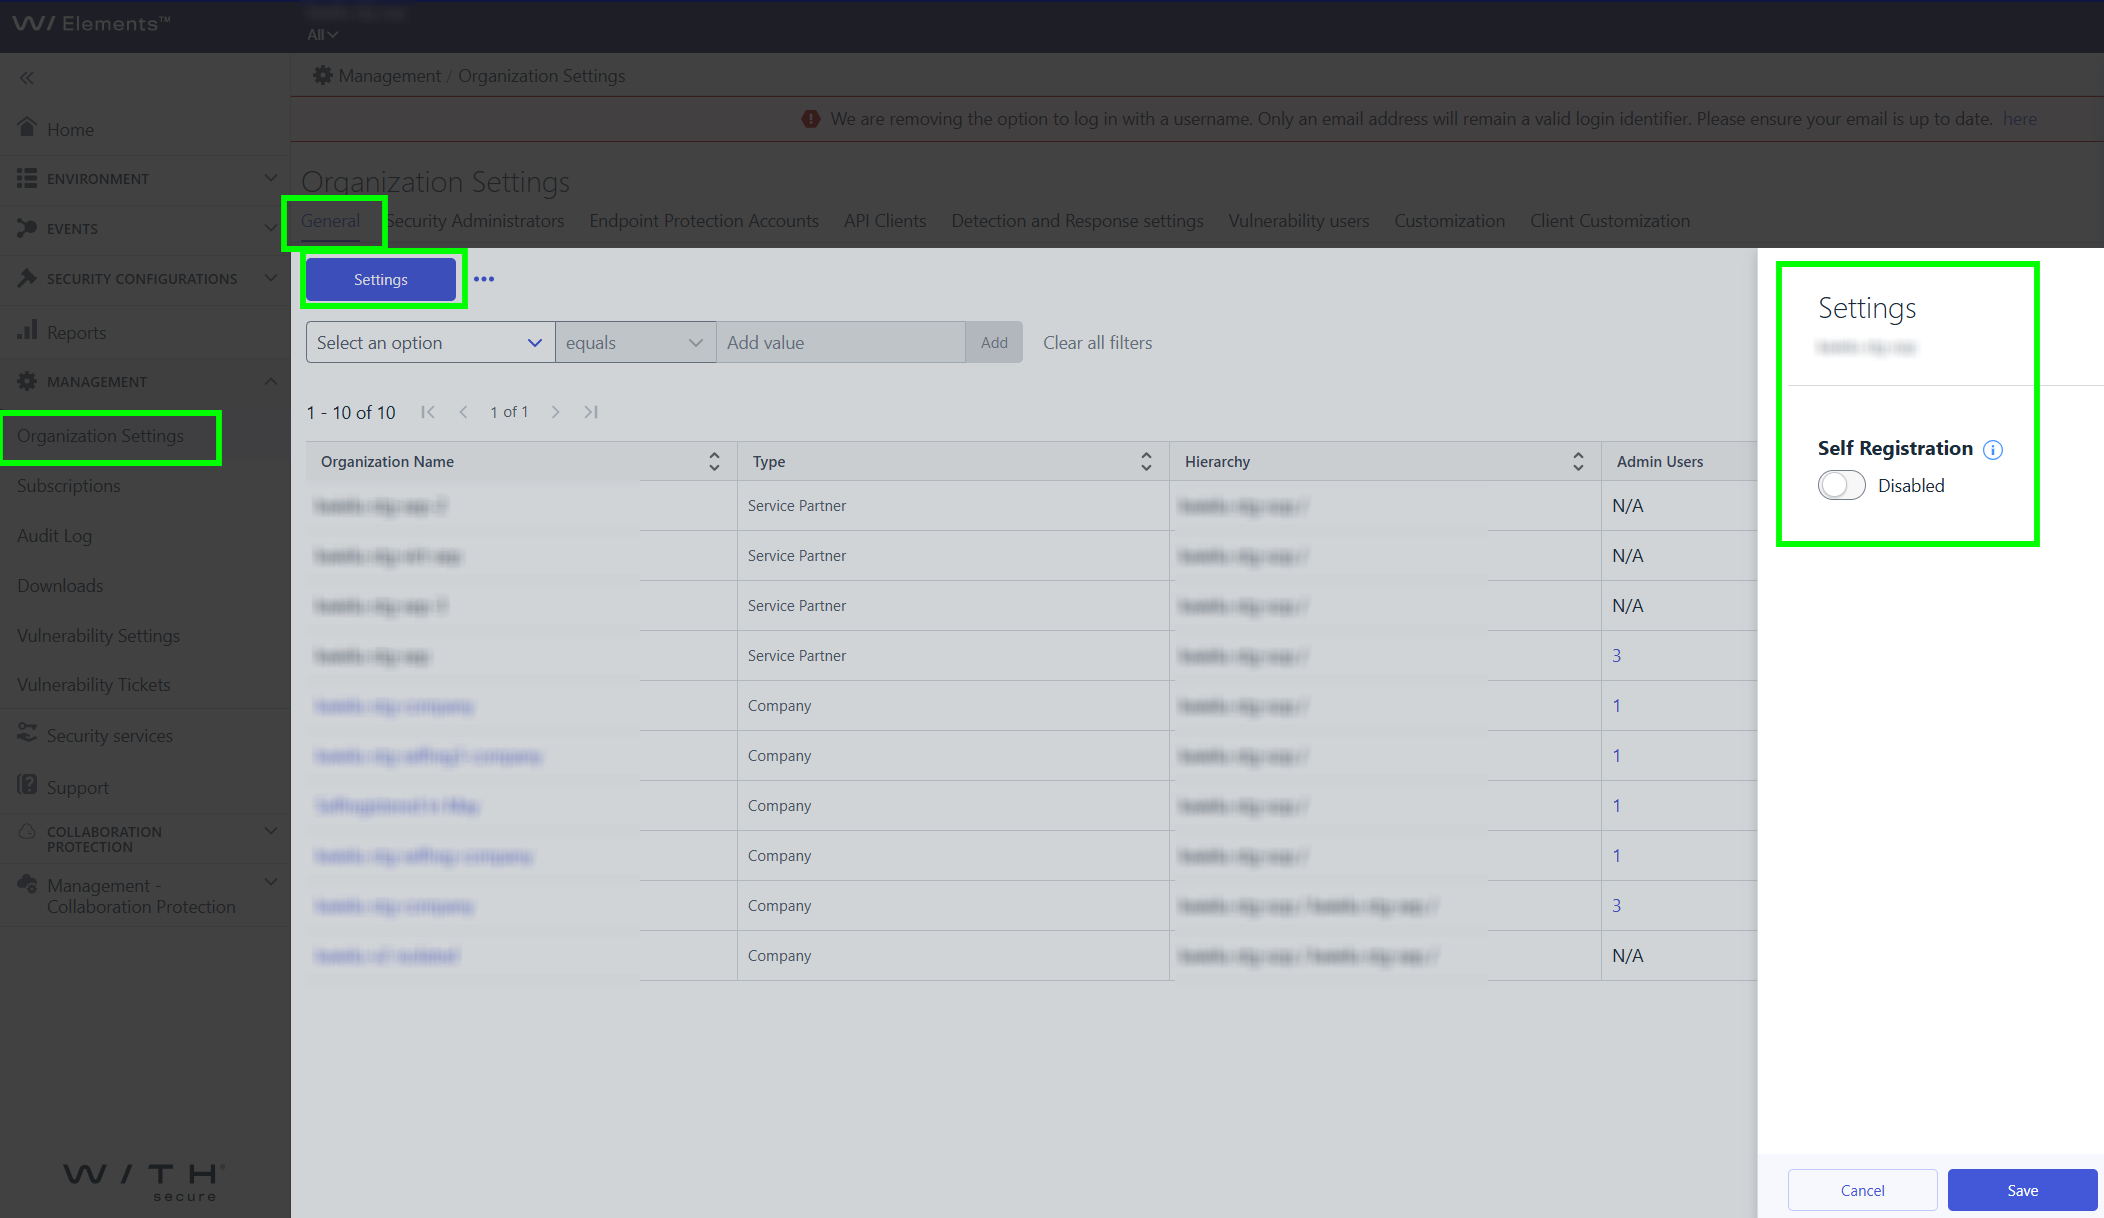Sort by Organization Name column arrows

point(714,461)
